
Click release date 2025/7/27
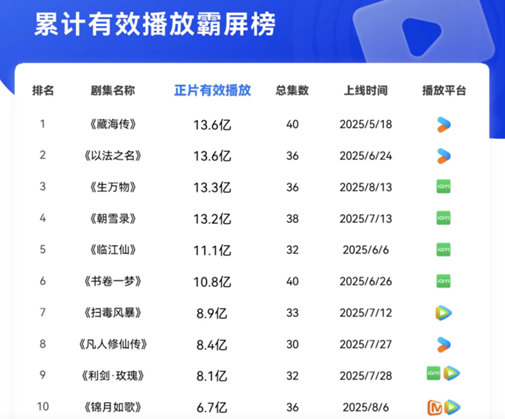[x=366, y=344]
